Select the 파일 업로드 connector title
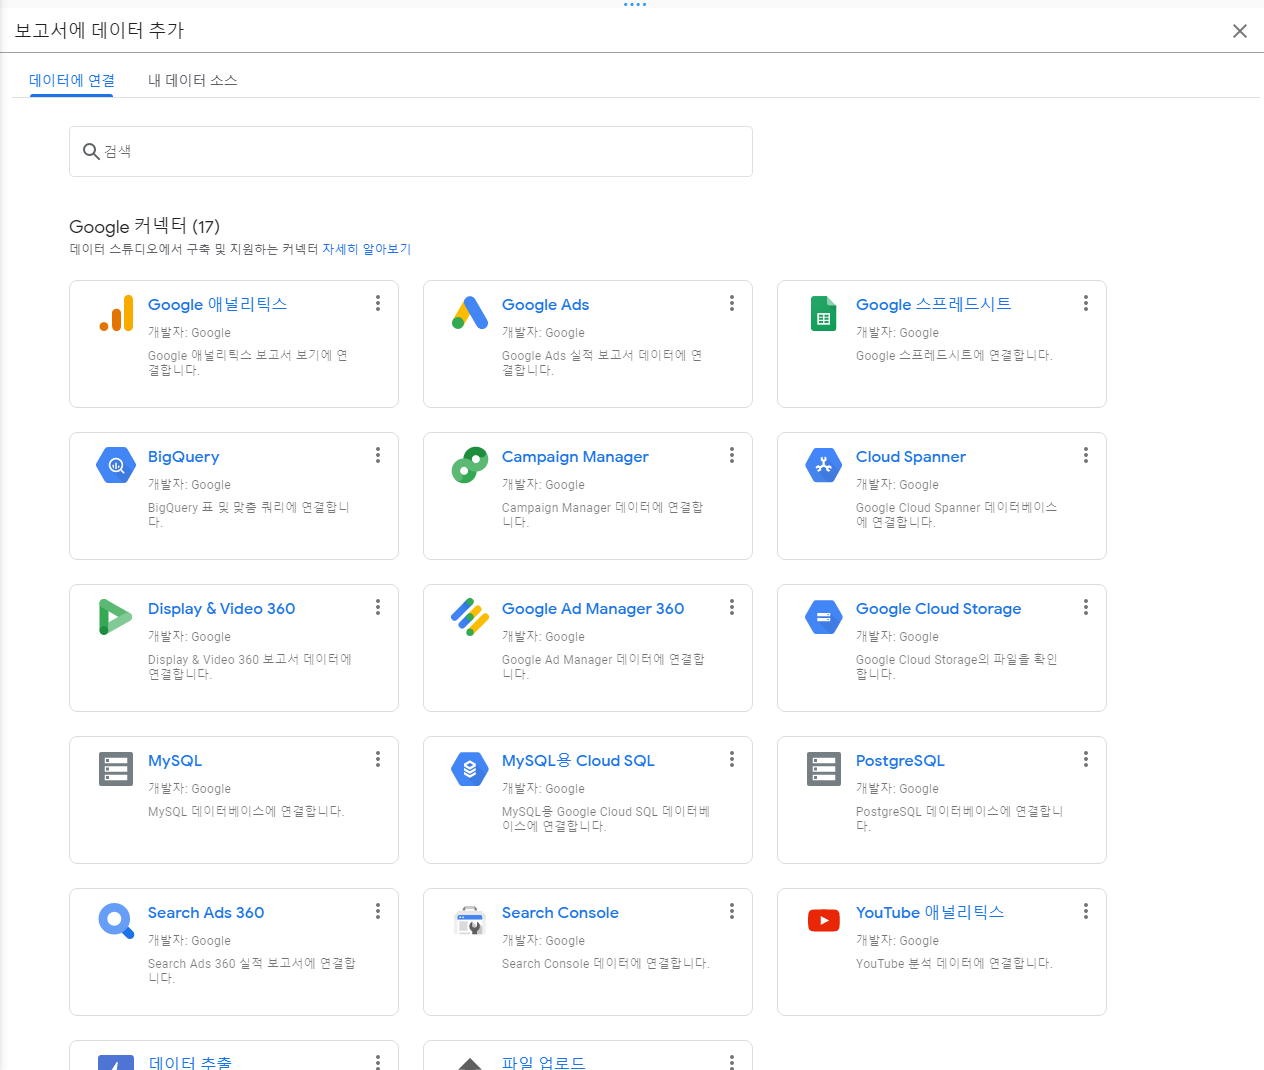1264x1070 pixels. coord(543,1062)
